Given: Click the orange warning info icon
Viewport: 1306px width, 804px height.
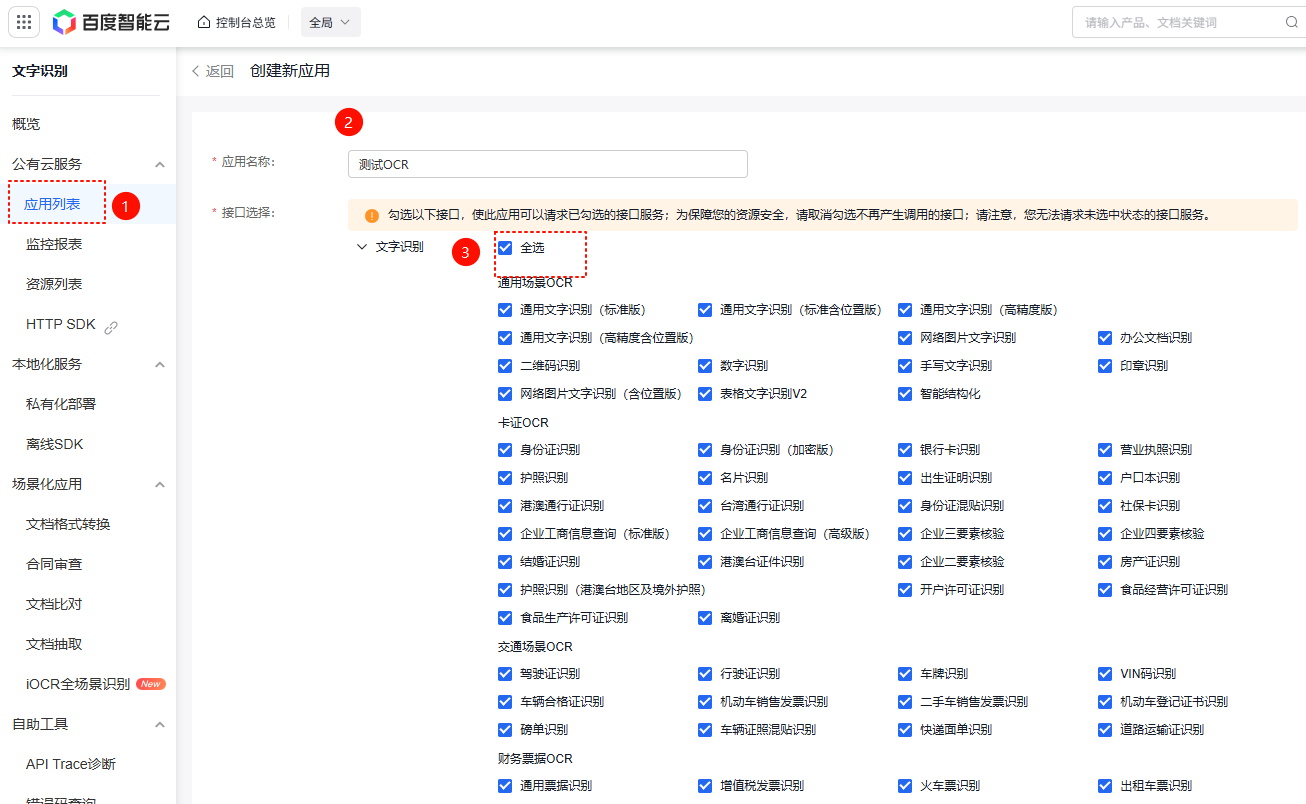Looking at the screenshot, I should coord(371,215).
